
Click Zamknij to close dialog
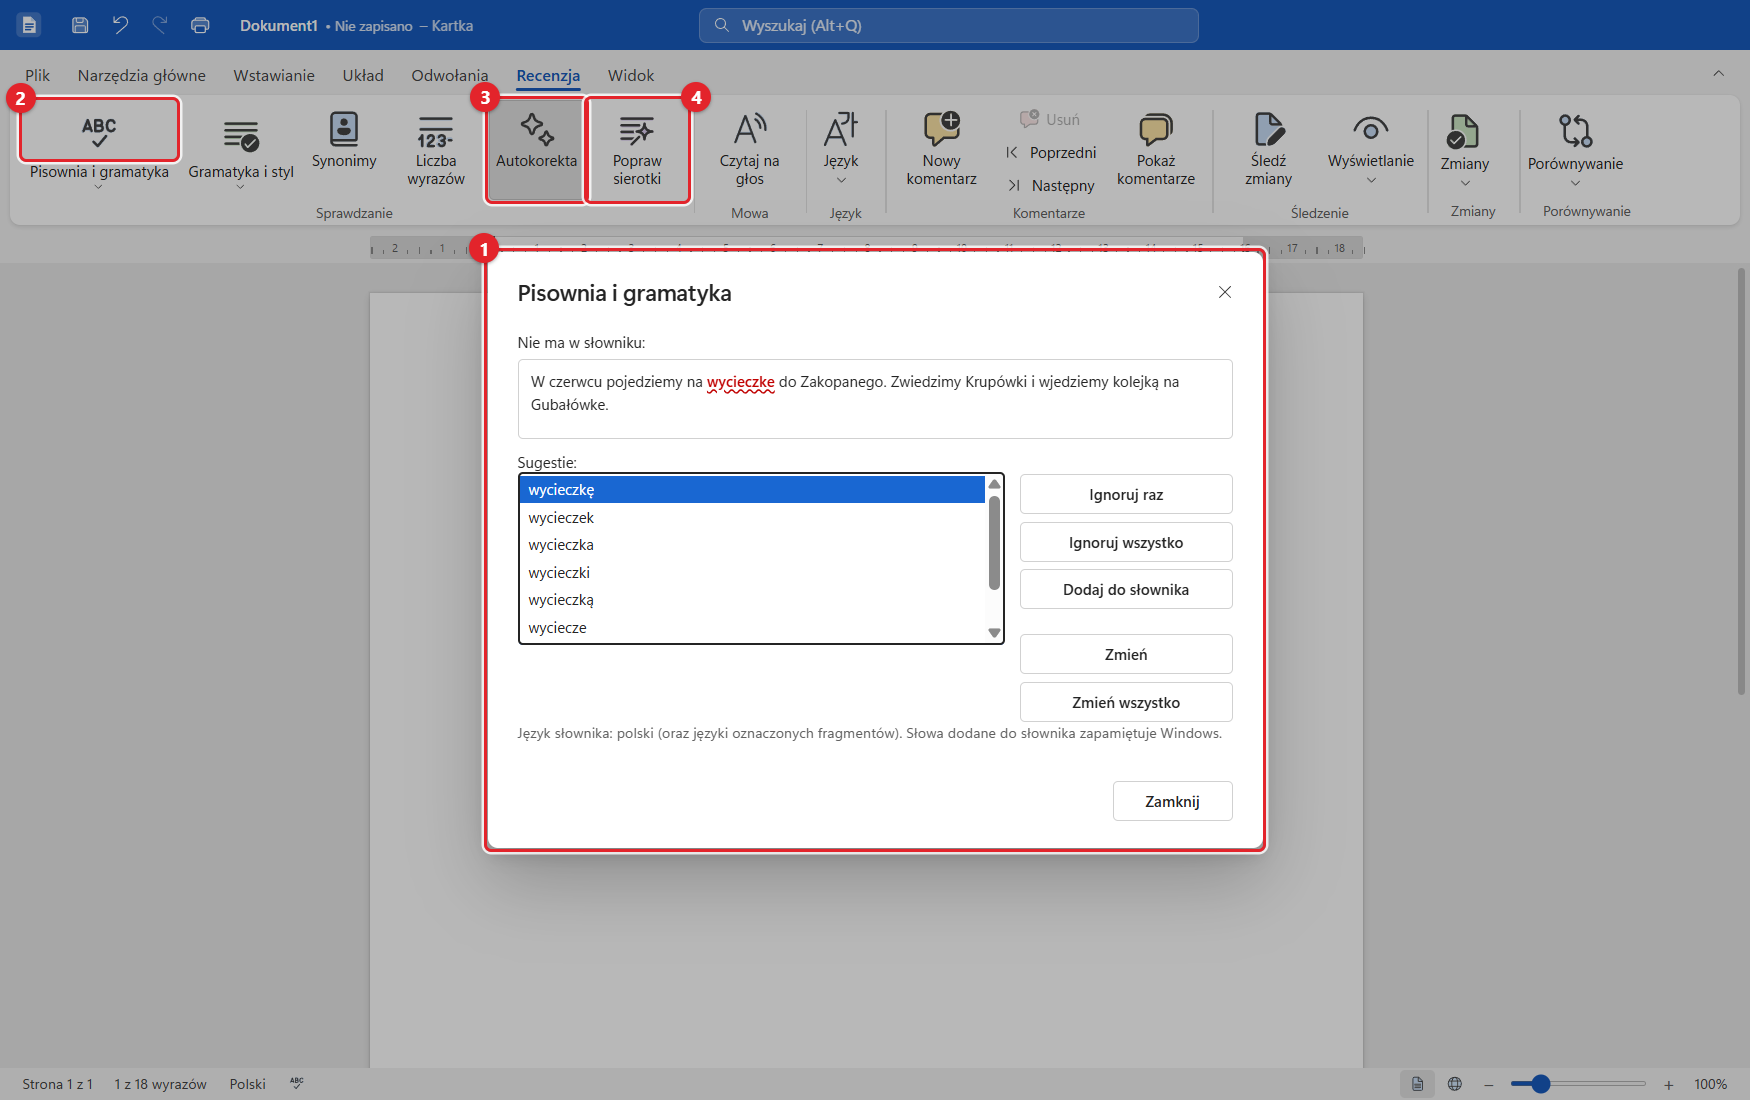[1172, 801]
